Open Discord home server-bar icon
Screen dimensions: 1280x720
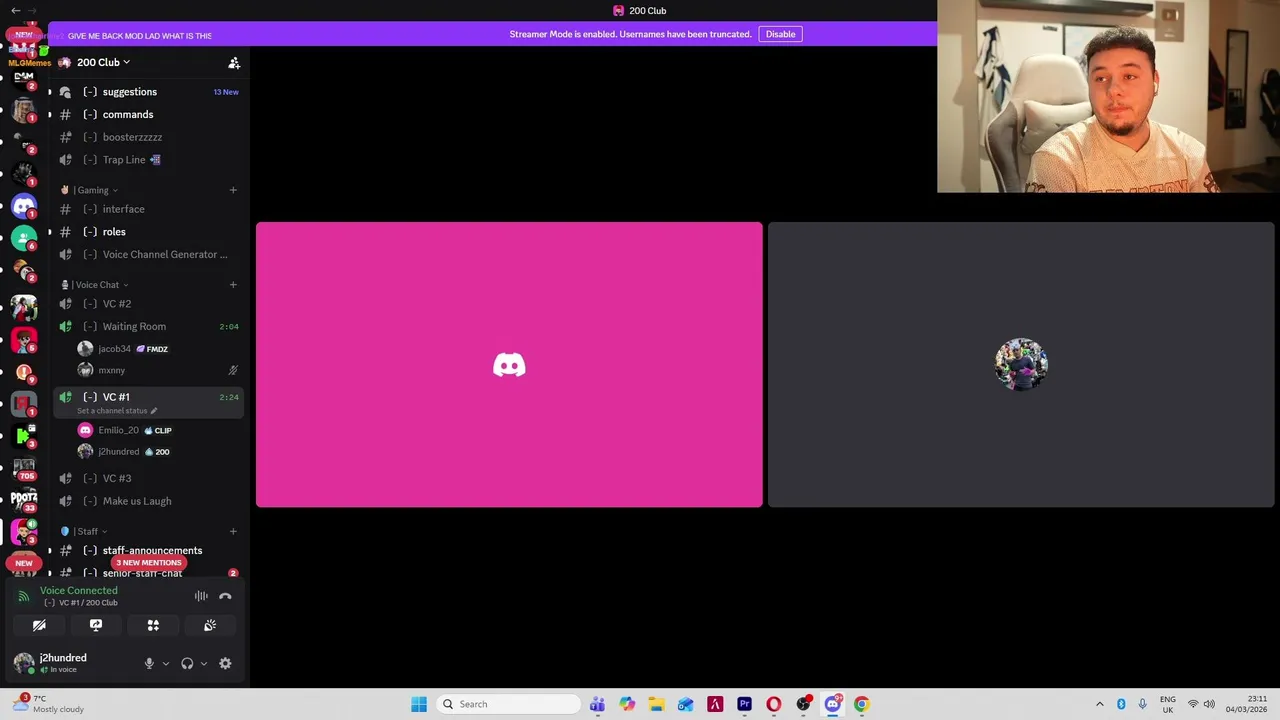tap(24, 206)
